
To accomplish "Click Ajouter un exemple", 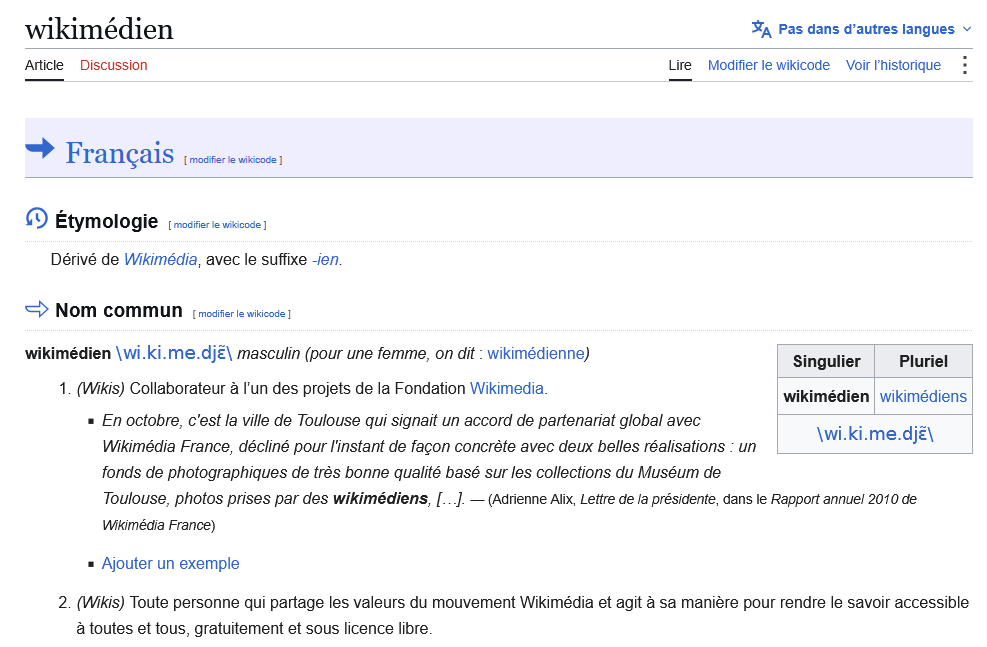I will 171,563.
